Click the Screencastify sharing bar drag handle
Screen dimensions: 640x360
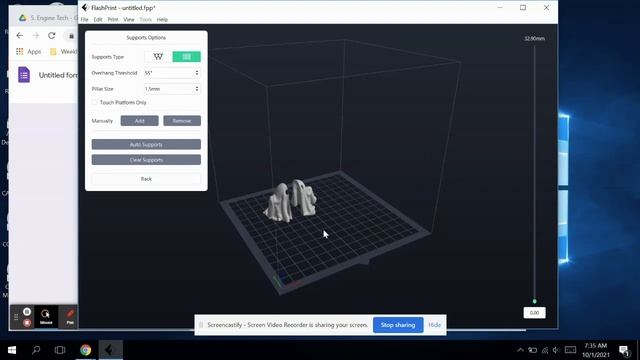tap(201, 325)
